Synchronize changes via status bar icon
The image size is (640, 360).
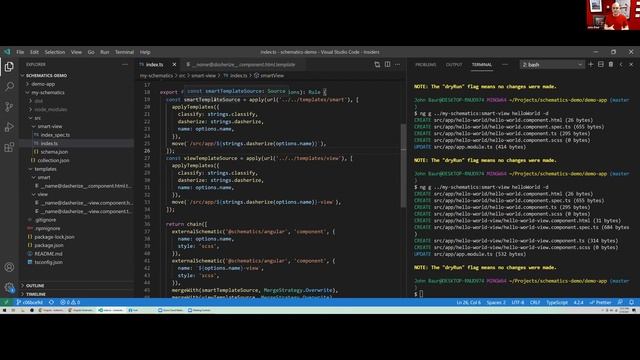point(51,302)
